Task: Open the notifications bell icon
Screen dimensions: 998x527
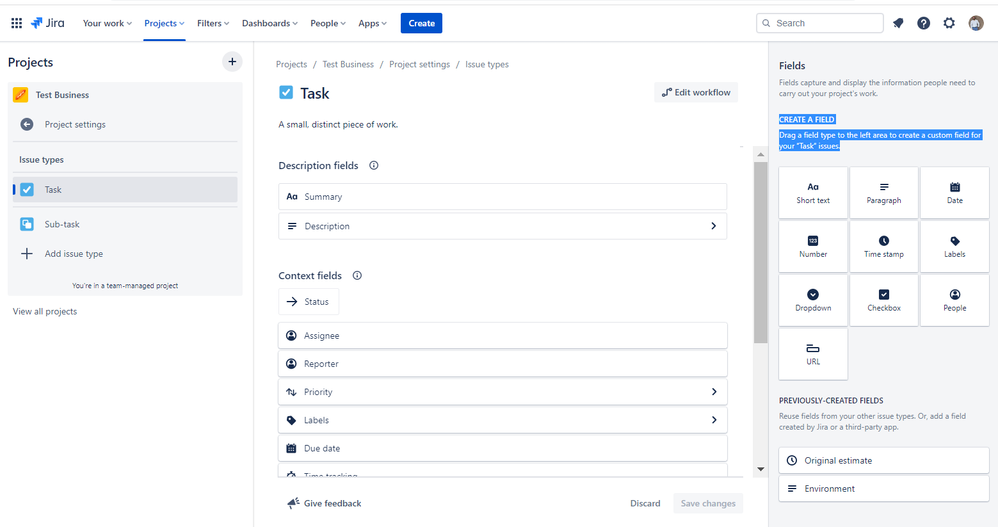Action: [x=898, y=23]
